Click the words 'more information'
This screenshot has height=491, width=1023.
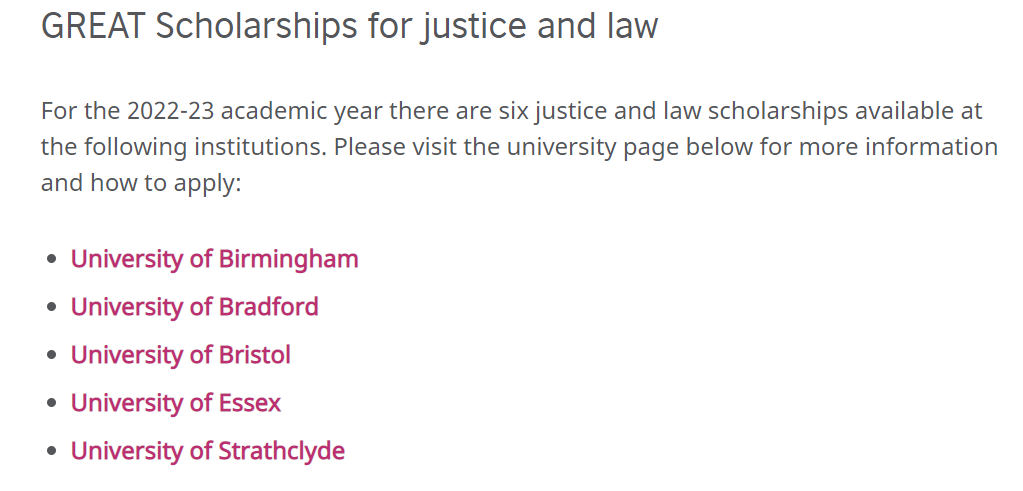[x=898, y=147]
